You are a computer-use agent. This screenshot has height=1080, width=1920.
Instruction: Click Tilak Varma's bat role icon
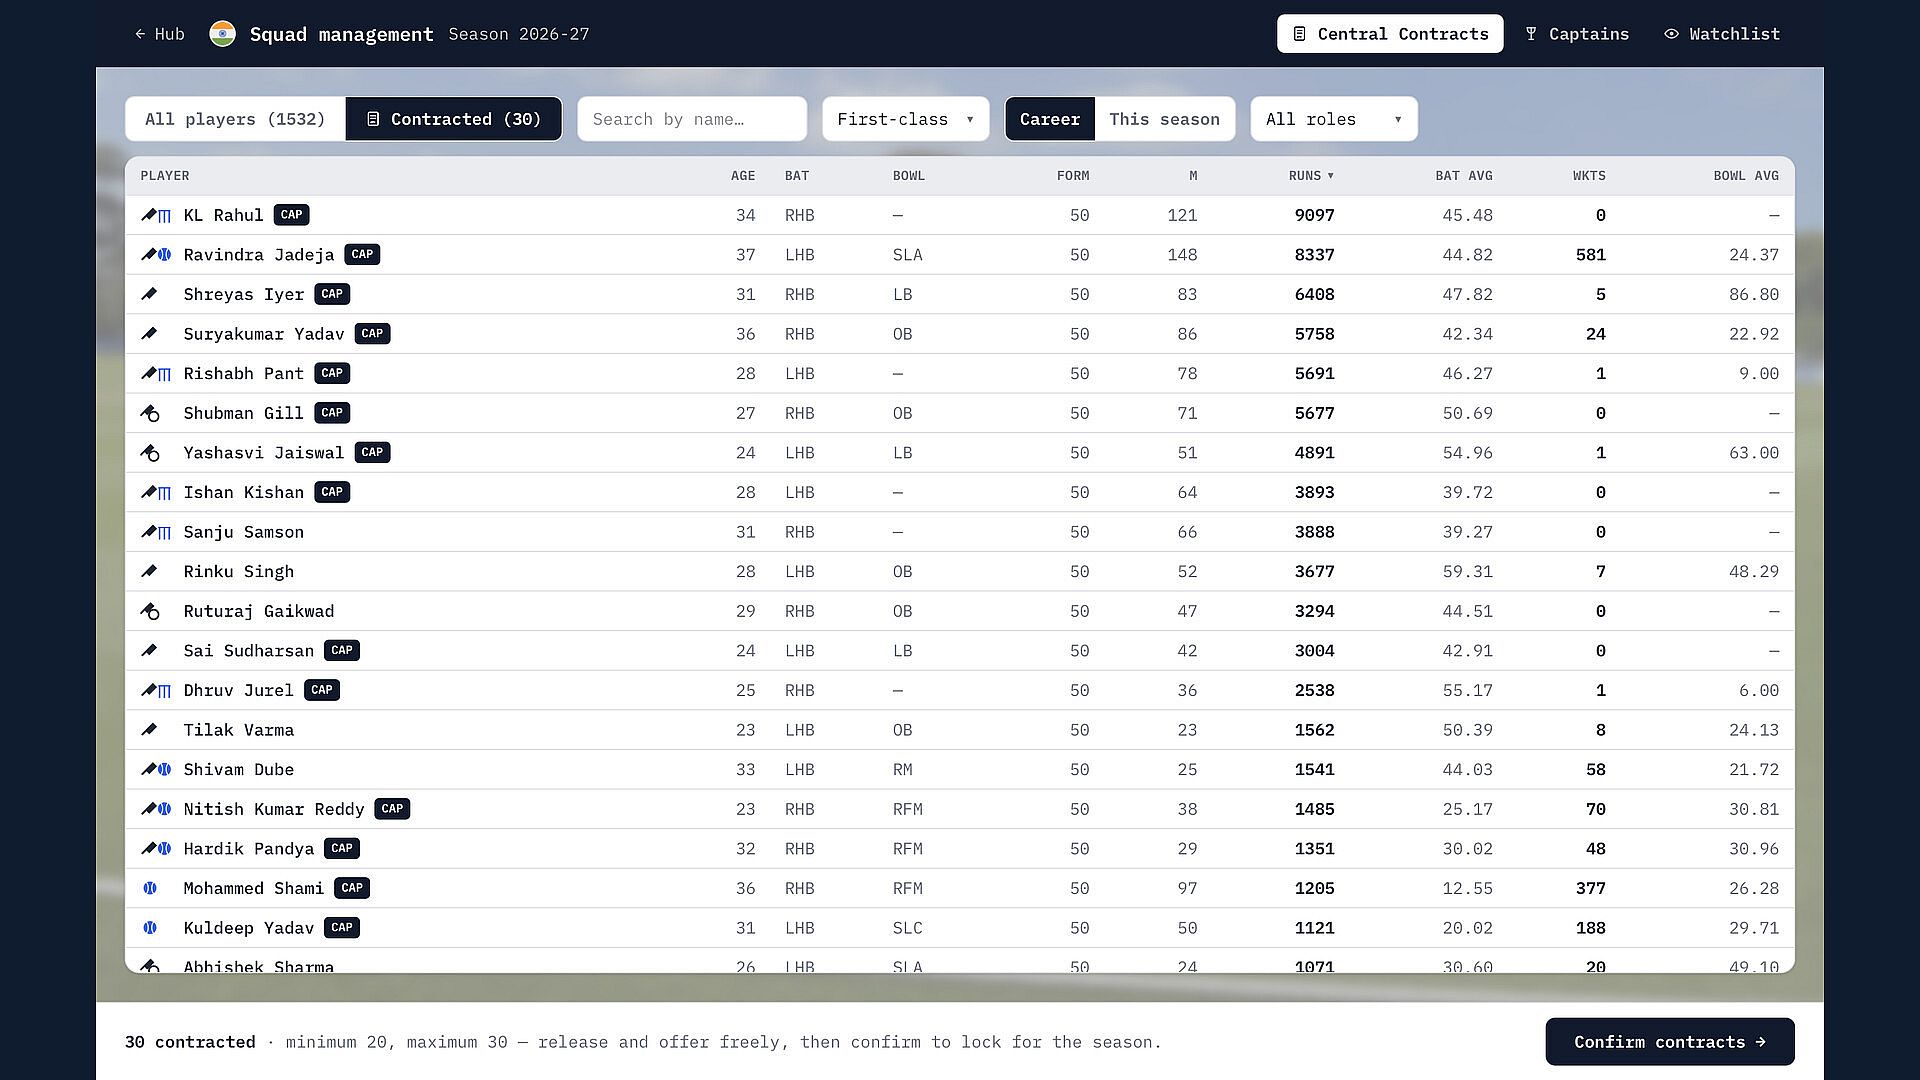149,730
